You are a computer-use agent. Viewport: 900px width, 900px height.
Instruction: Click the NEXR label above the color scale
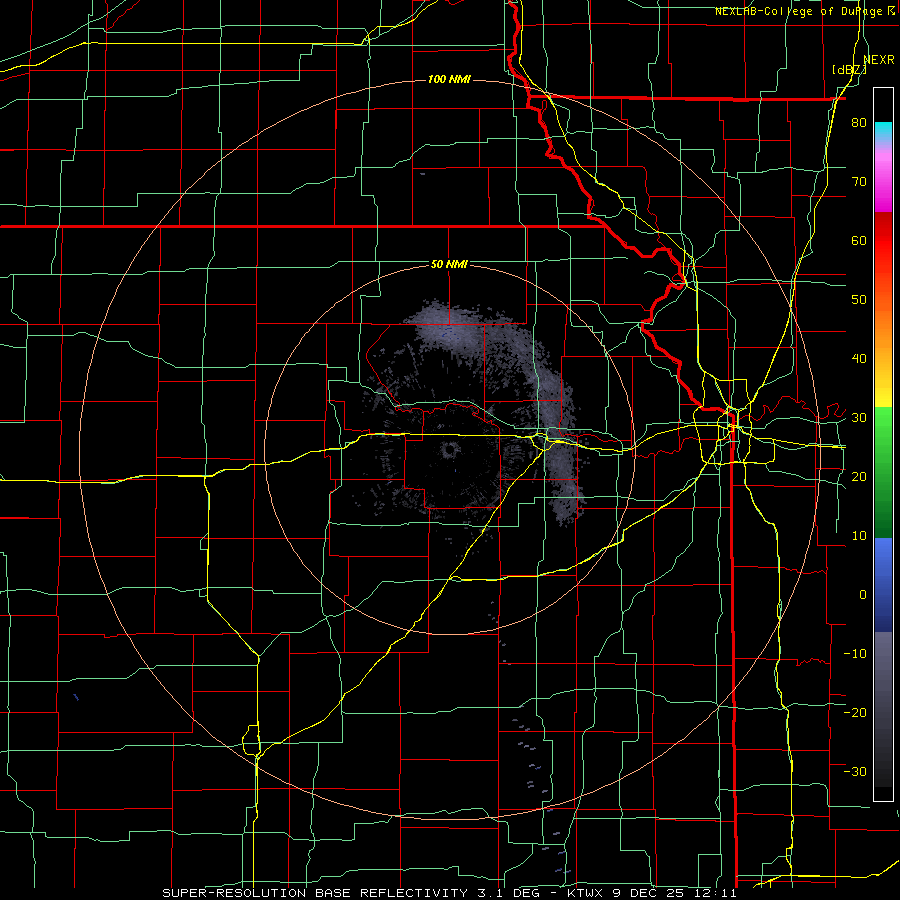point(879,59)
